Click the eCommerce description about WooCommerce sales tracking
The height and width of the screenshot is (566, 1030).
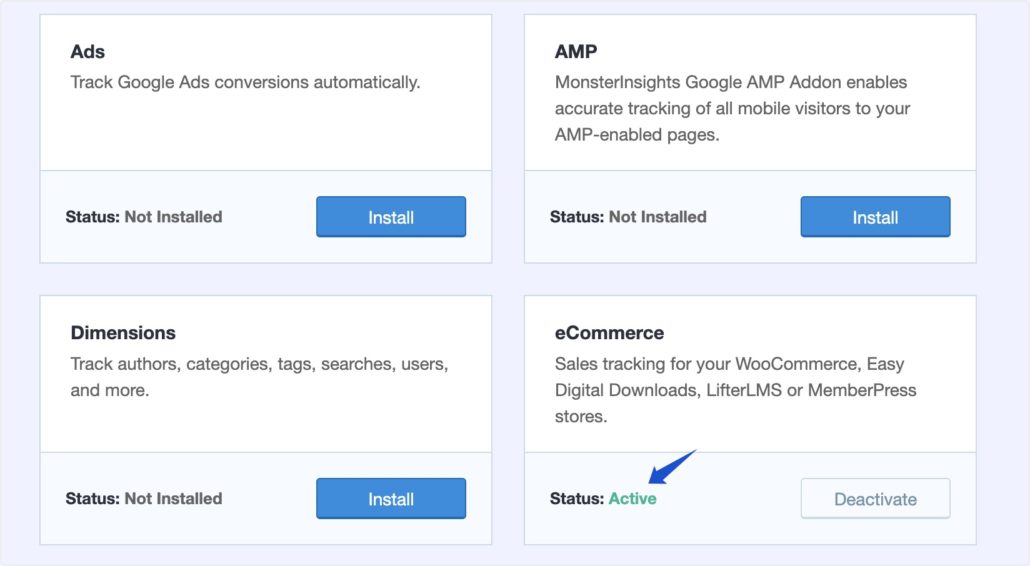(x=735, y=390)
